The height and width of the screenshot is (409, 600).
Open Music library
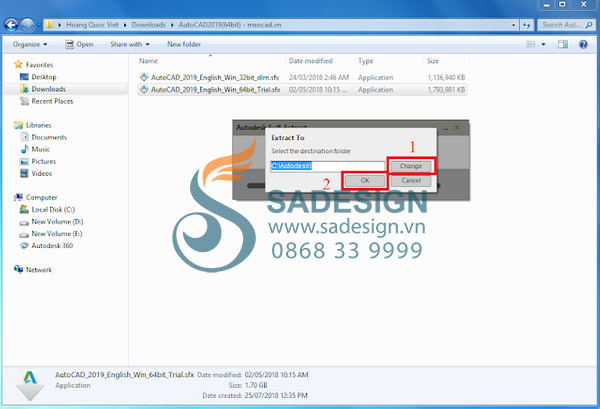(41, 149)
